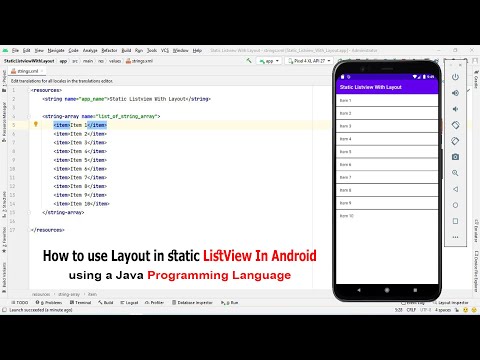The height and width of the screenshot is (360, 480).
Task: Open the Structure side panel
Action: pyautogui.click(x=4, y=204)
